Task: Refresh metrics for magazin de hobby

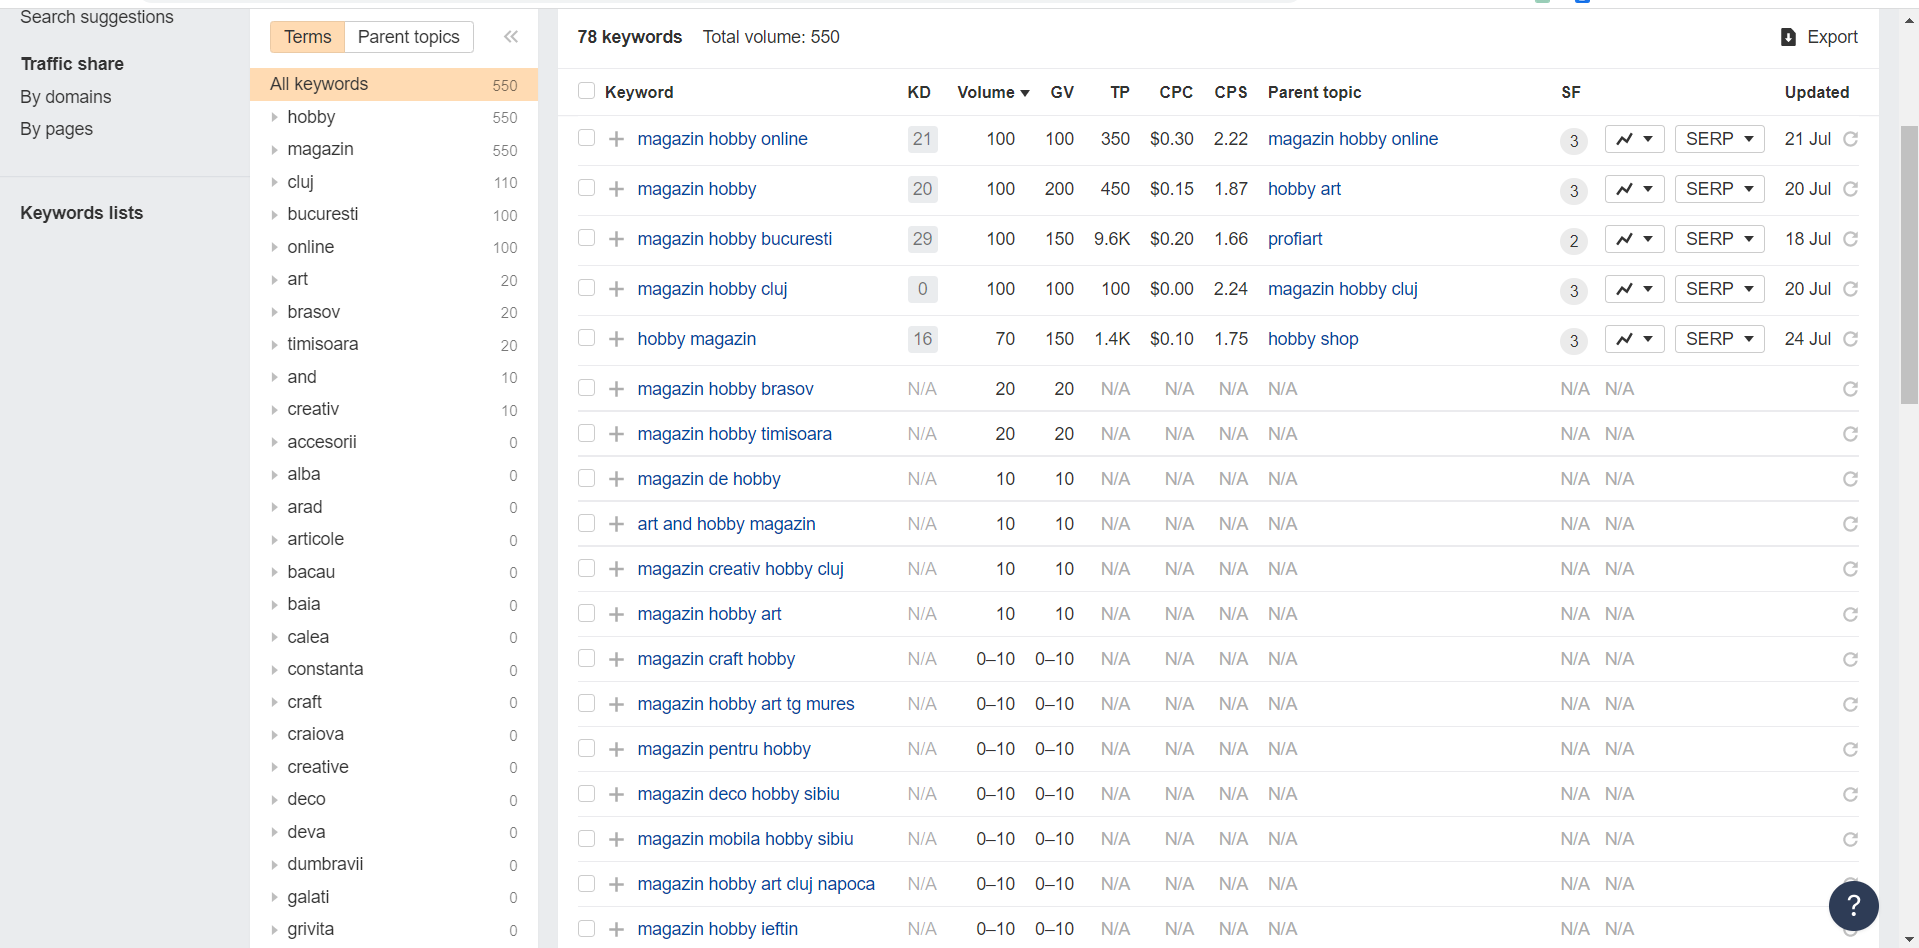Action: 1851,479
